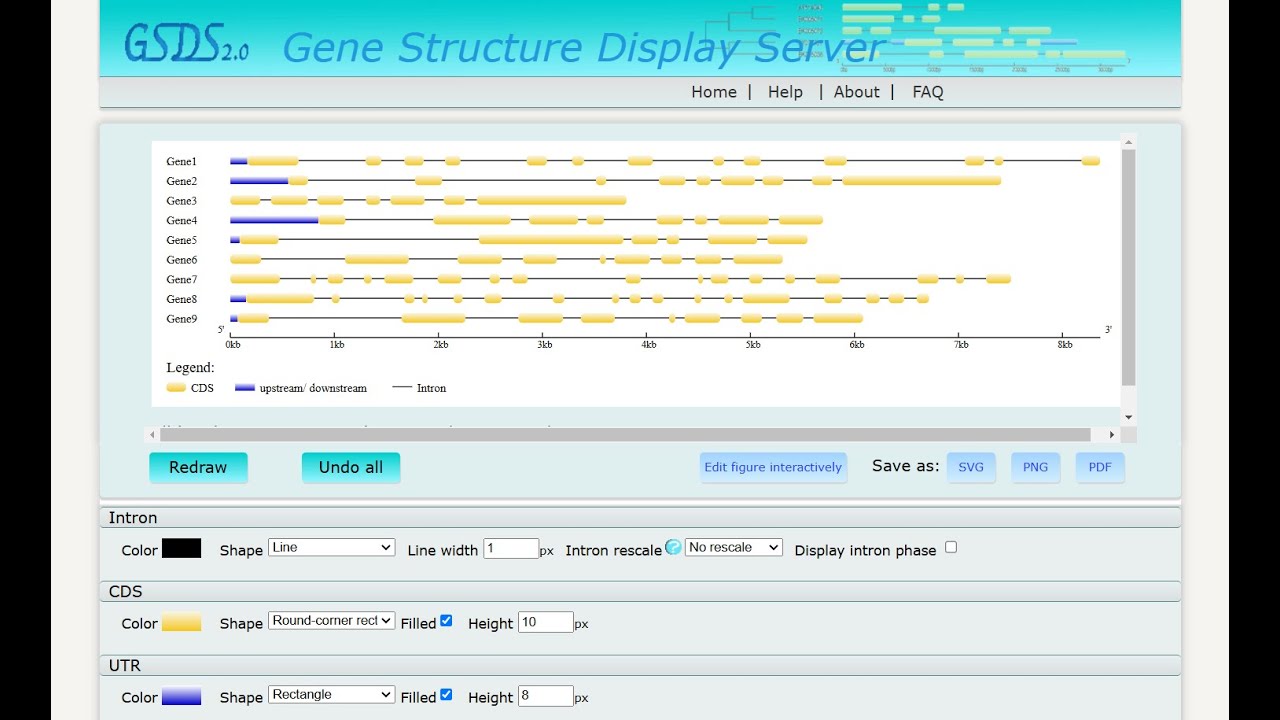The width and height of the screenshot is (1280, 720).
Task: Click the GSDS 2.0 logo
Action: [x=186, y=43]
